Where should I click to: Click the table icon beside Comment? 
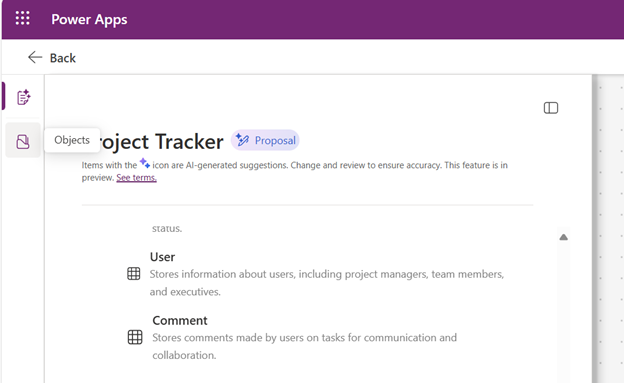[135, 337]
